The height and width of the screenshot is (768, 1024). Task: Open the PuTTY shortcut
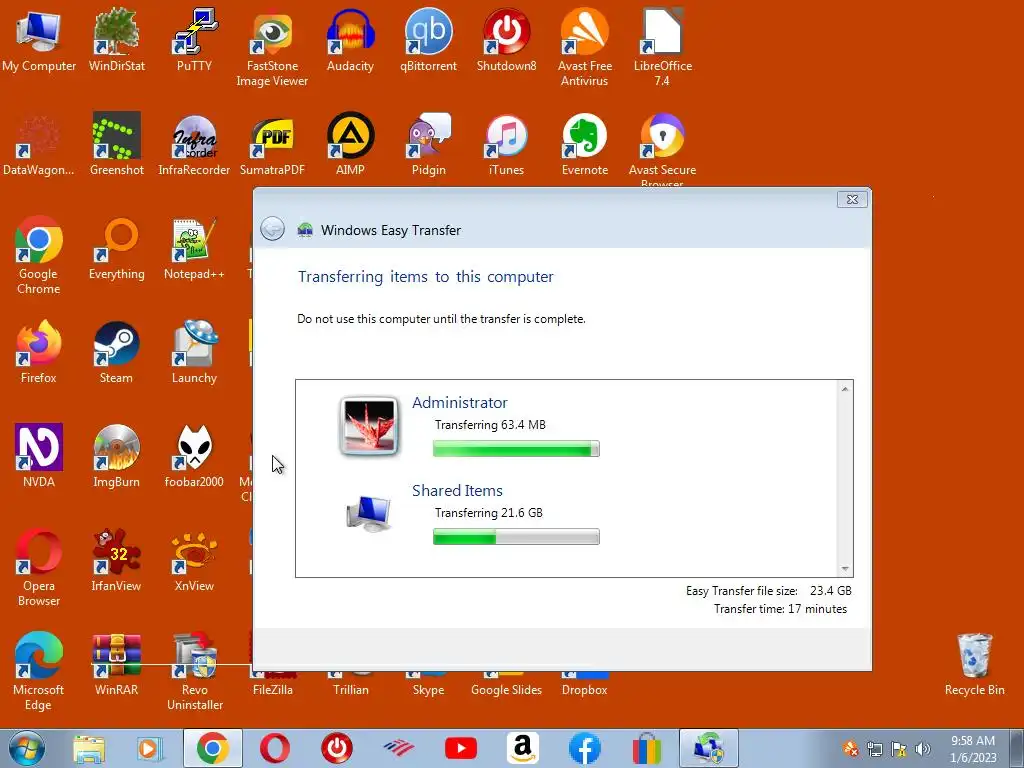pos(194,39)
